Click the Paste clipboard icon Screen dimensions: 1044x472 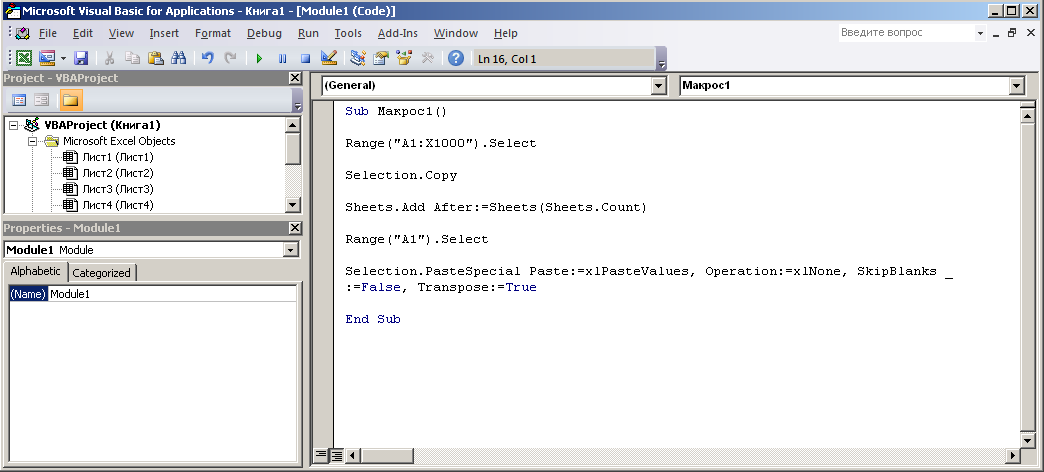coord(155,59)
